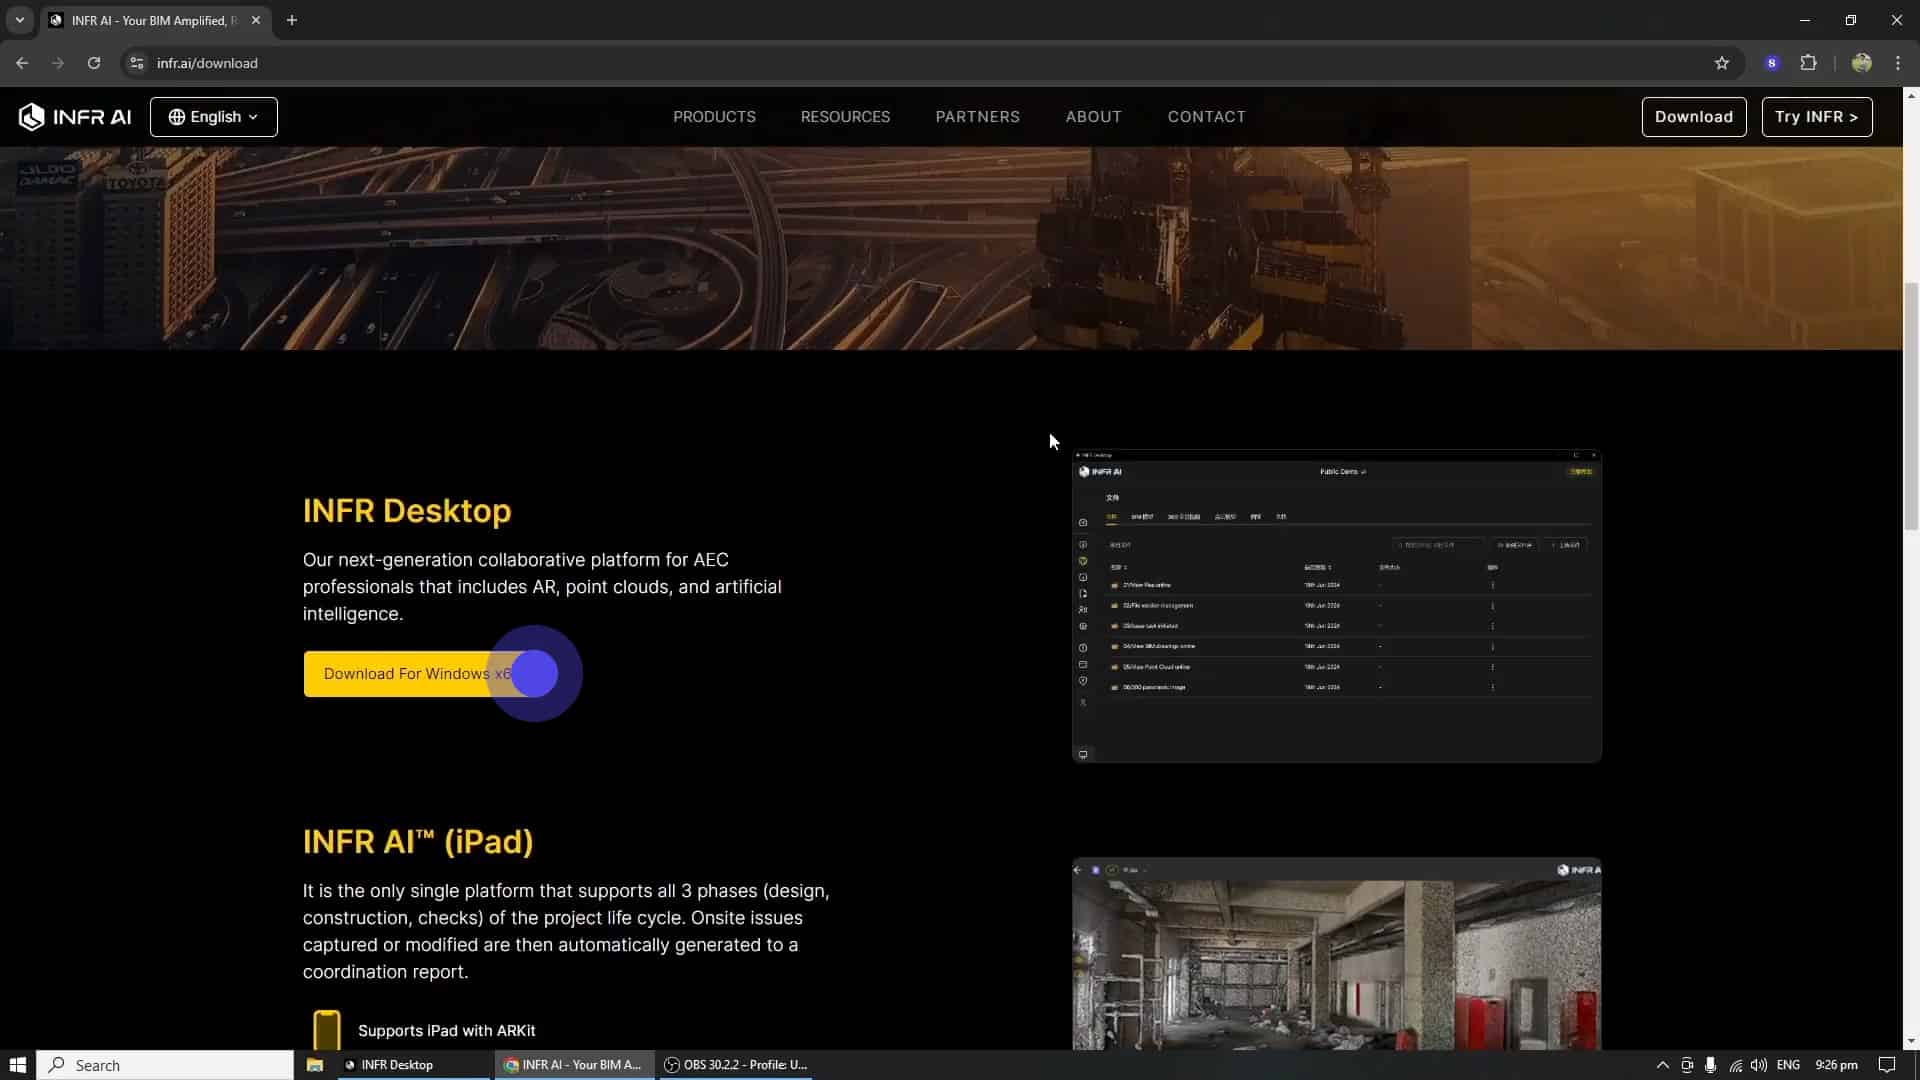1920x1080 pixels.
Task: Click the page vertical scrollbar thumb
Action: (x=1911, y=406)
